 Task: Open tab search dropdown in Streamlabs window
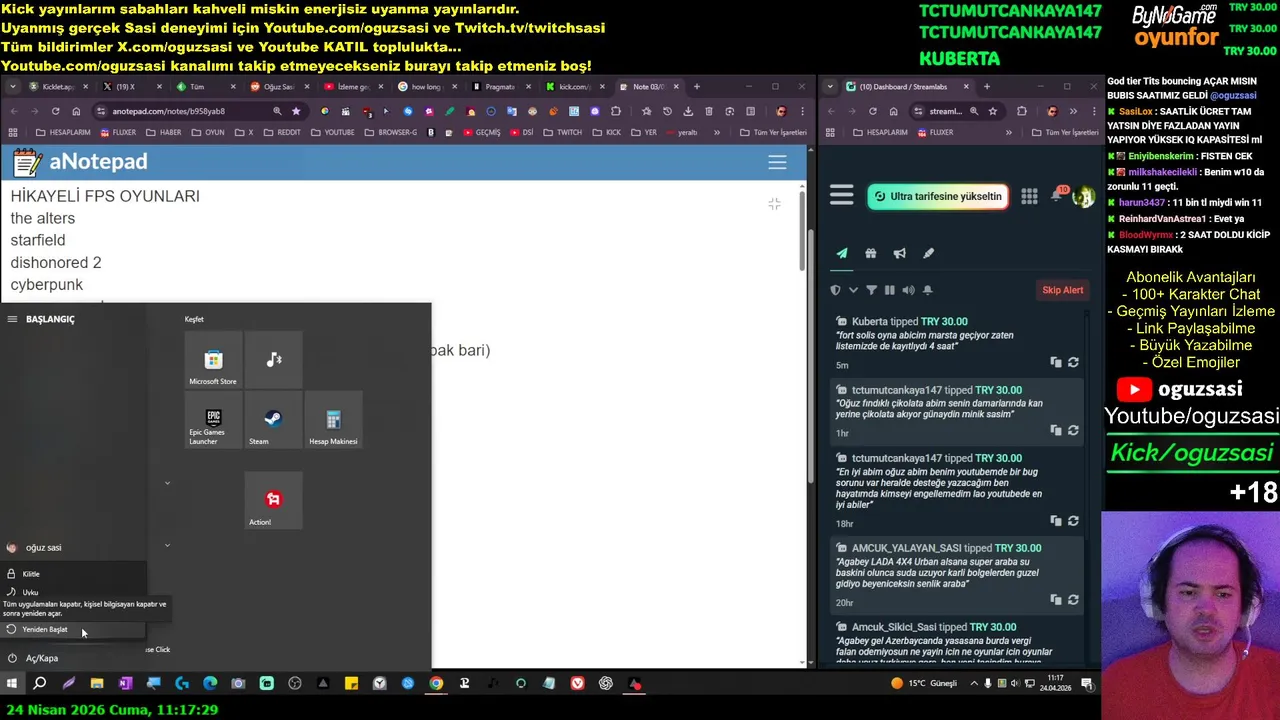click(x=831, y=87)
